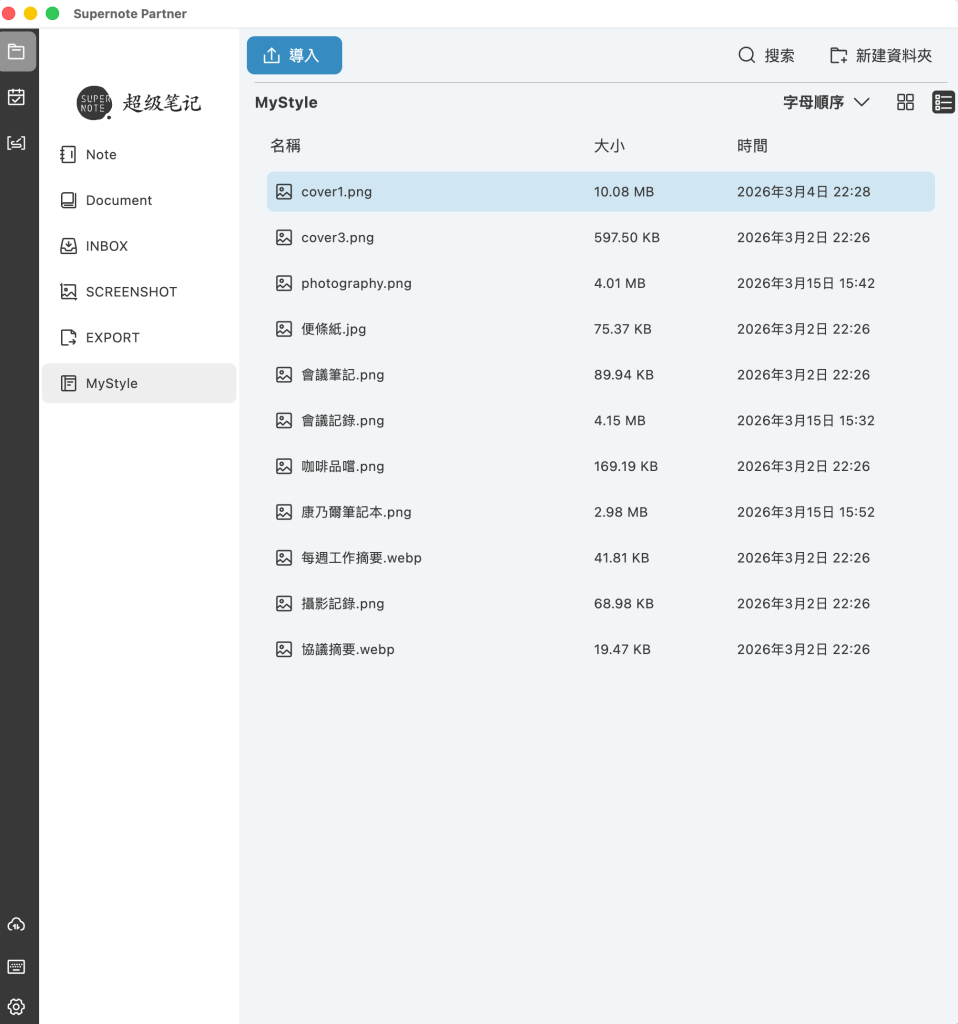Click image icon of 會議記錄.png
Viewport: 958px width, 1024px height.
pos(283,421)
